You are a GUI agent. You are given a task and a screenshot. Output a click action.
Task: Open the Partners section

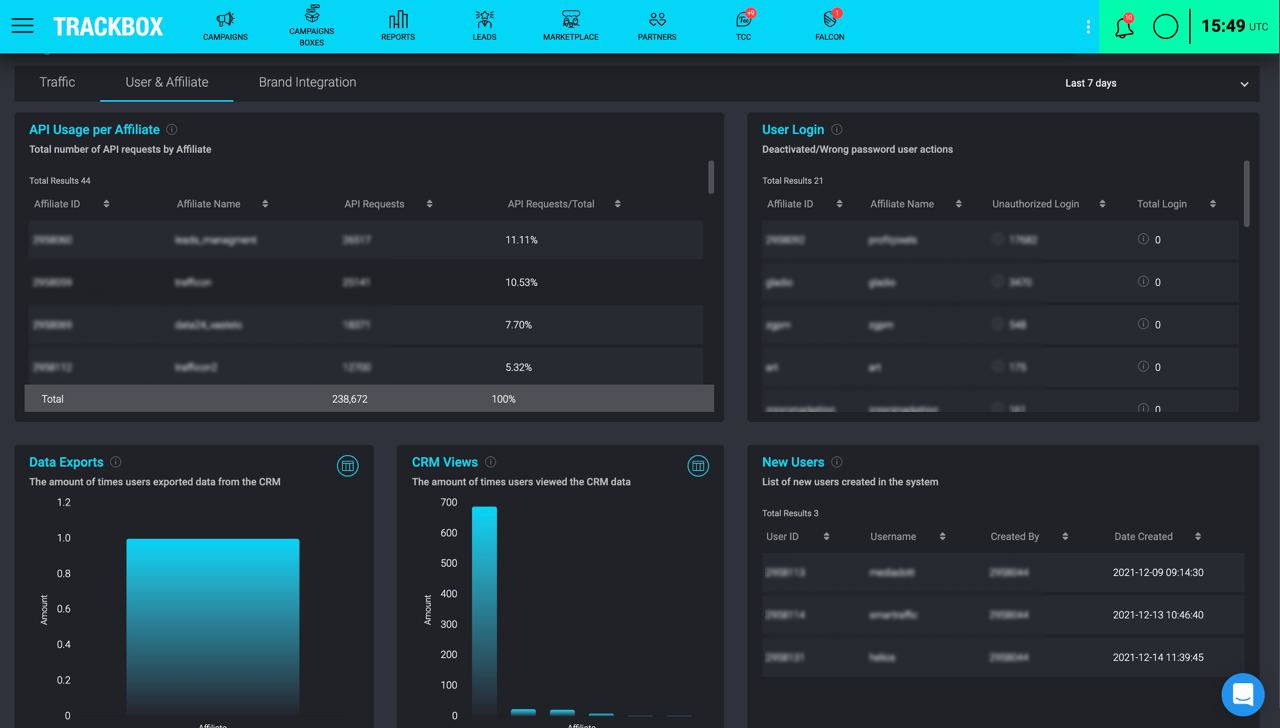click(x=657, y=25)
